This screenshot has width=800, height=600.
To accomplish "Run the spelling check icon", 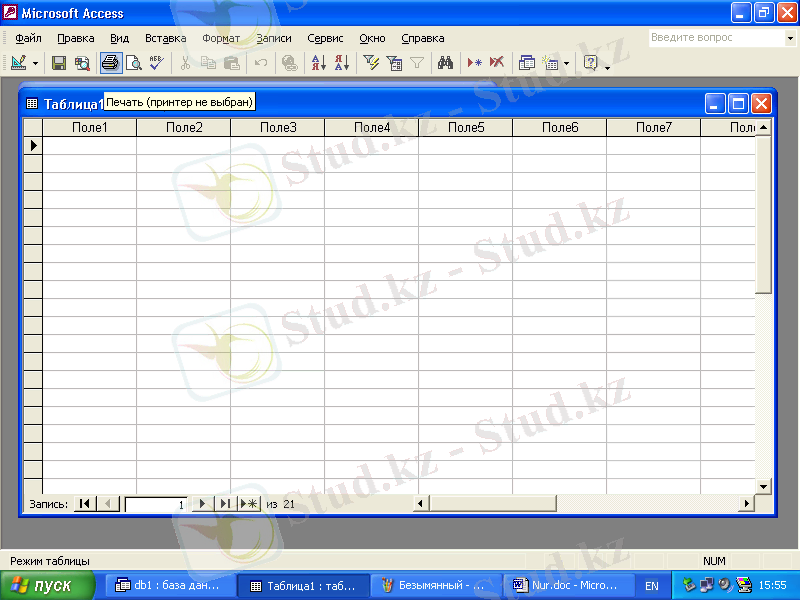I will point(157,63).
